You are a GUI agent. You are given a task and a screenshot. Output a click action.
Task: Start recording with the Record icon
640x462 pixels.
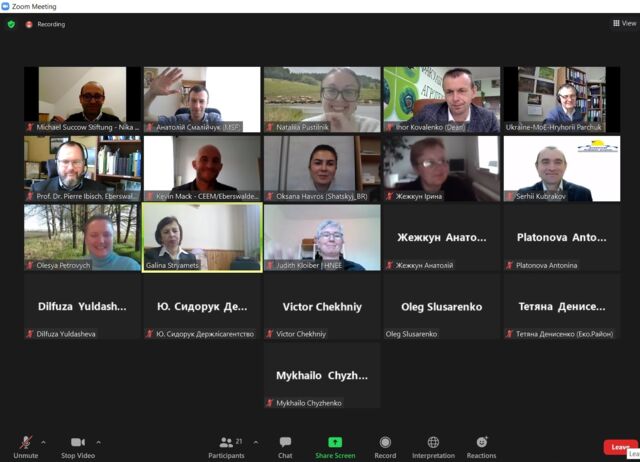385,442
